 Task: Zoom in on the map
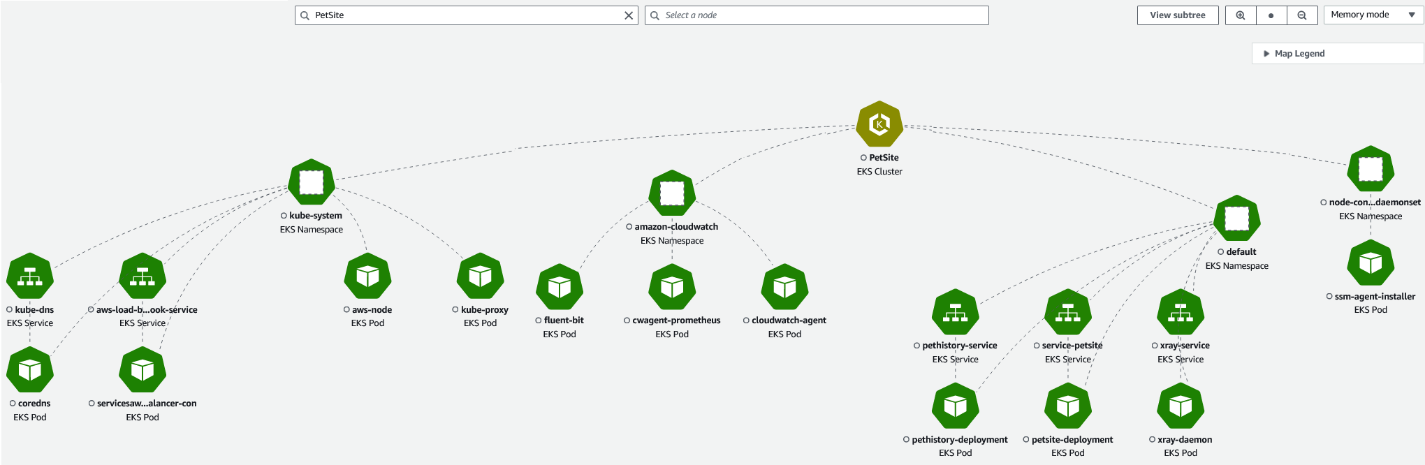pos(1240,15)
